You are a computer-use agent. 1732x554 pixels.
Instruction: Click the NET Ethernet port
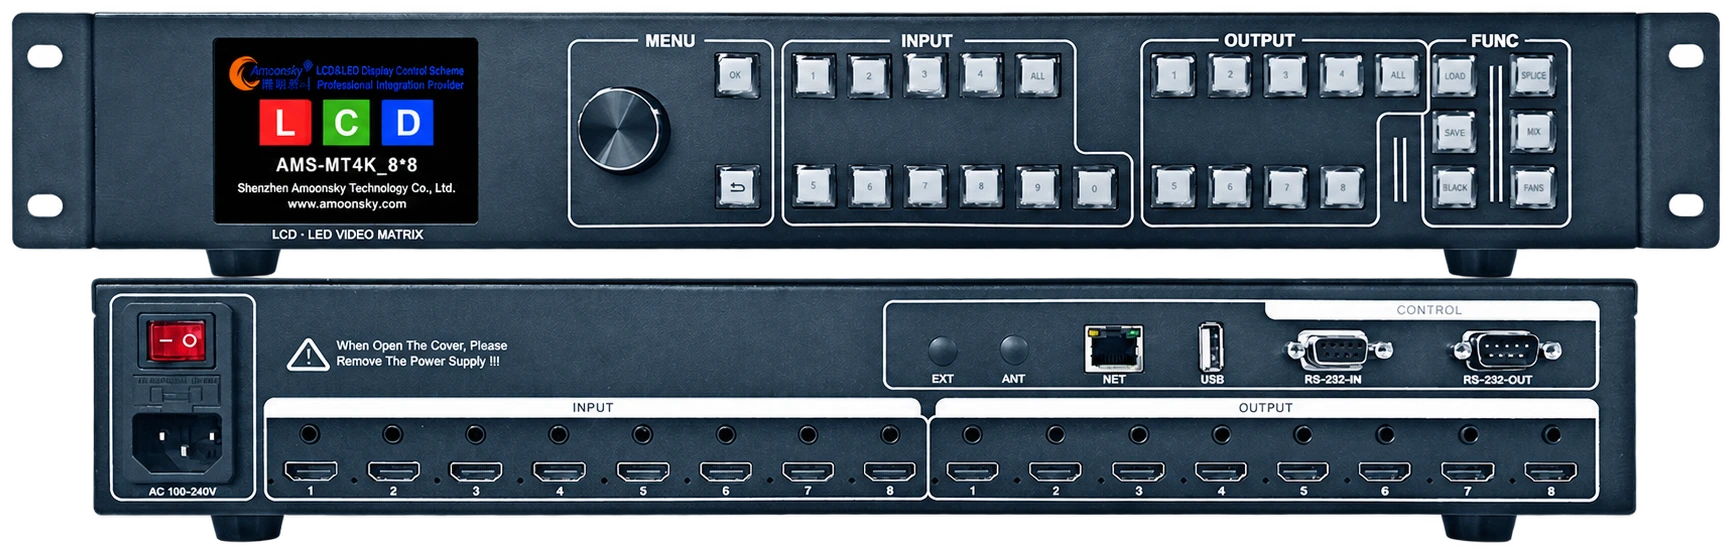click(1114, 348)
